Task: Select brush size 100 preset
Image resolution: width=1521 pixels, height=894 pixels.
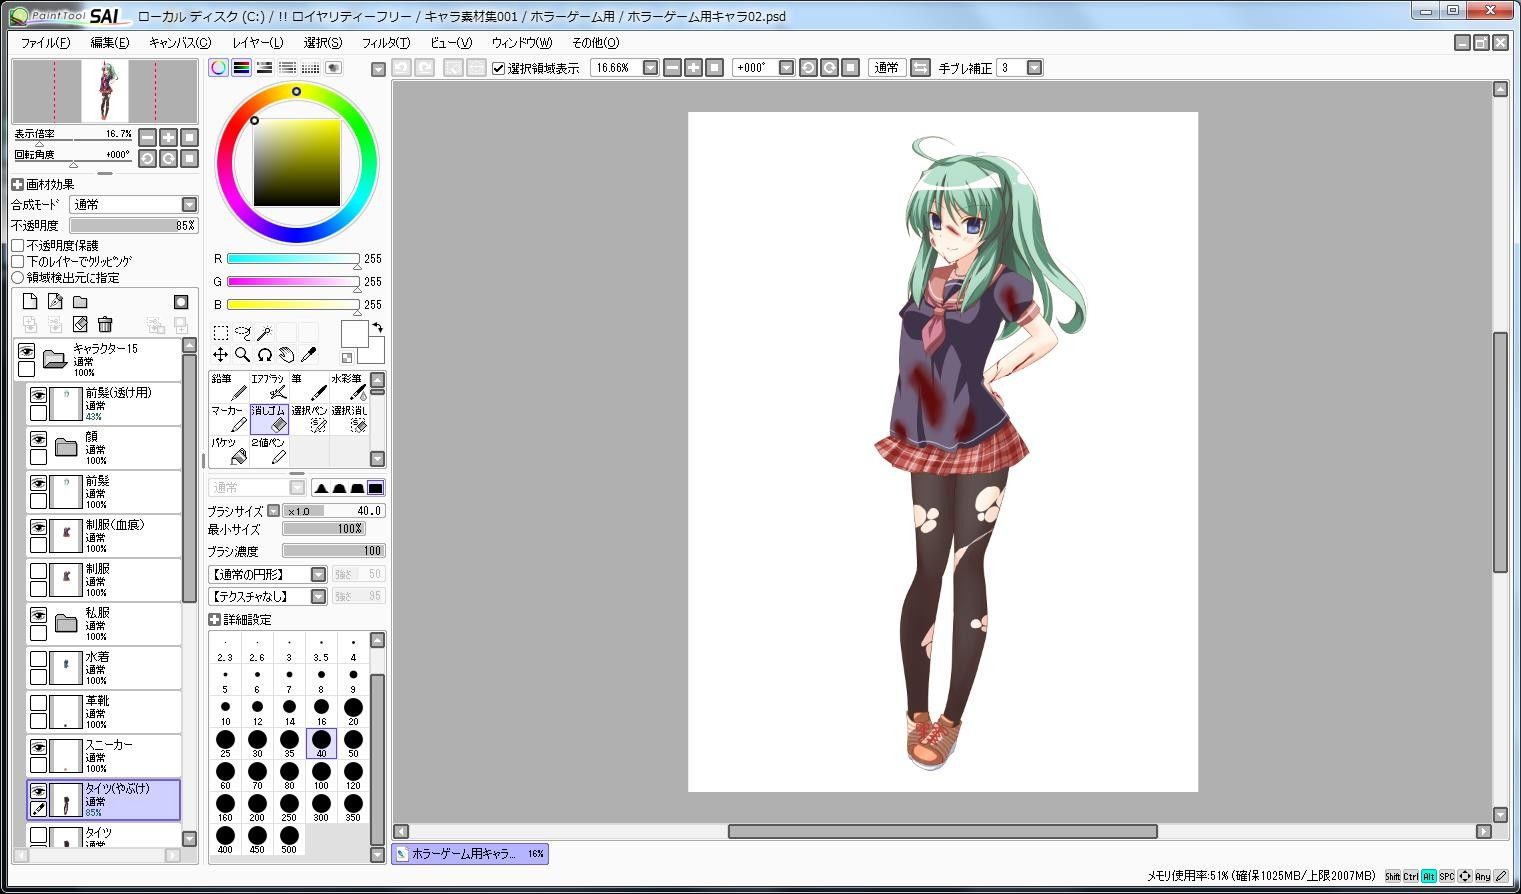Action: click(321, 776)
